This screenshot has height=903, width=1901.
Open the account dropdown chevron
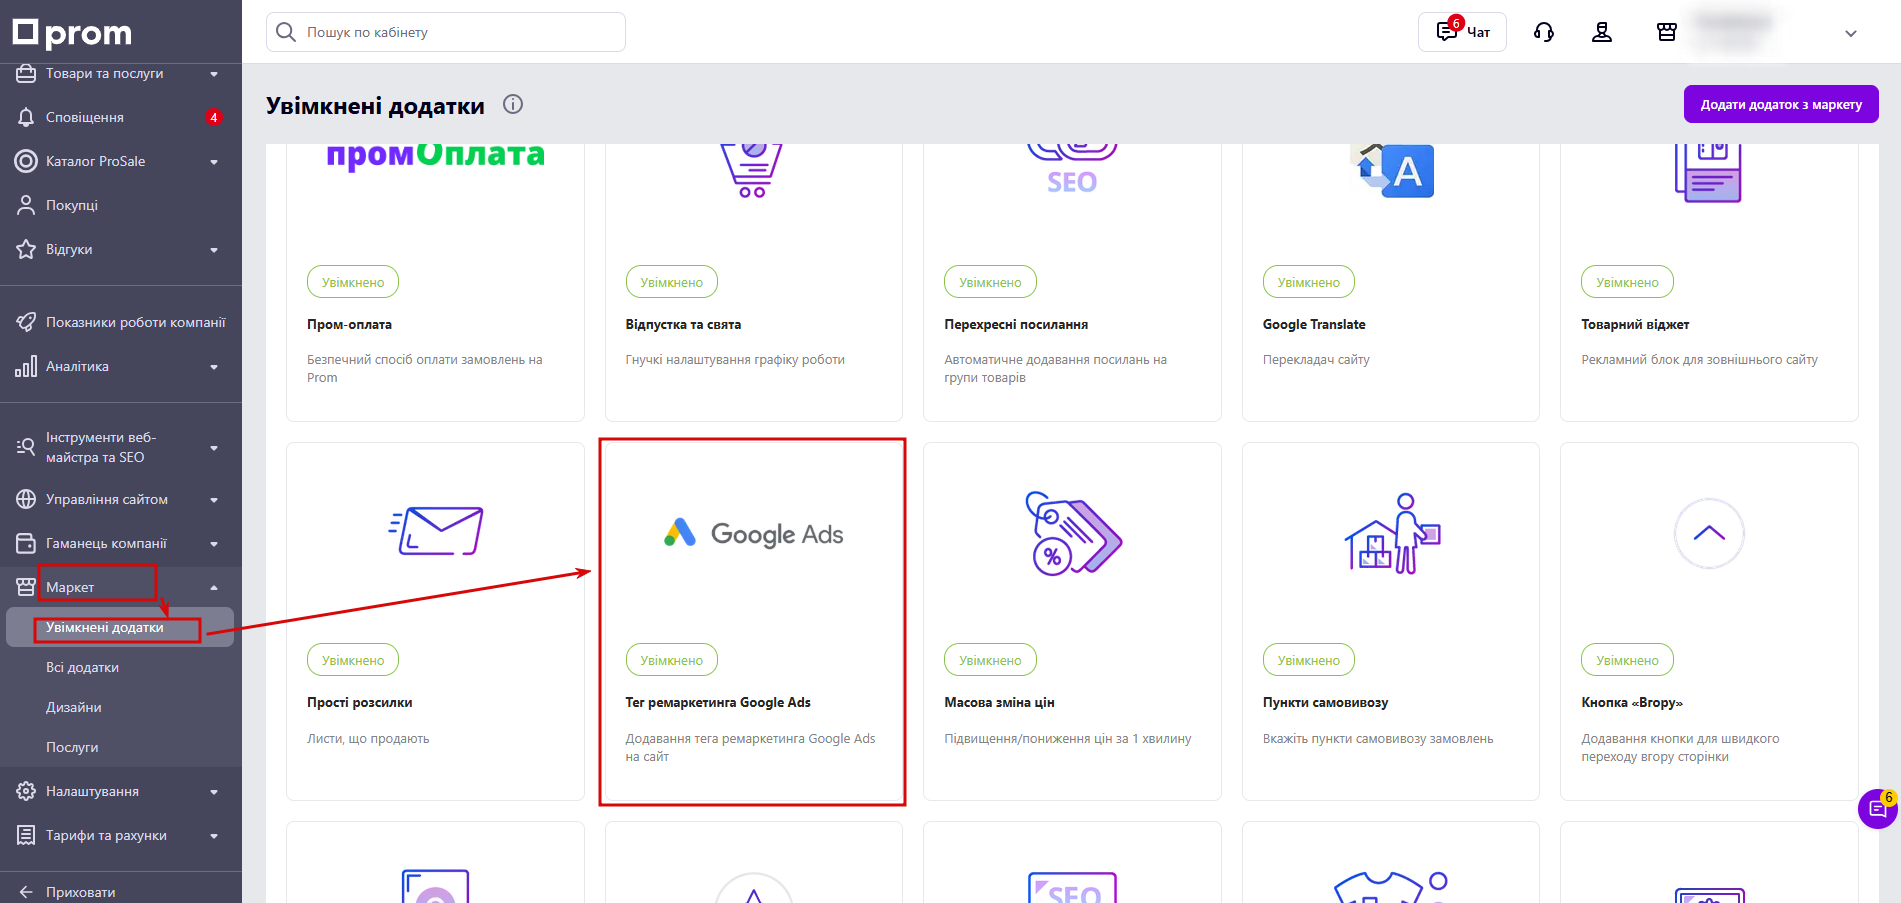[1850, 33]
